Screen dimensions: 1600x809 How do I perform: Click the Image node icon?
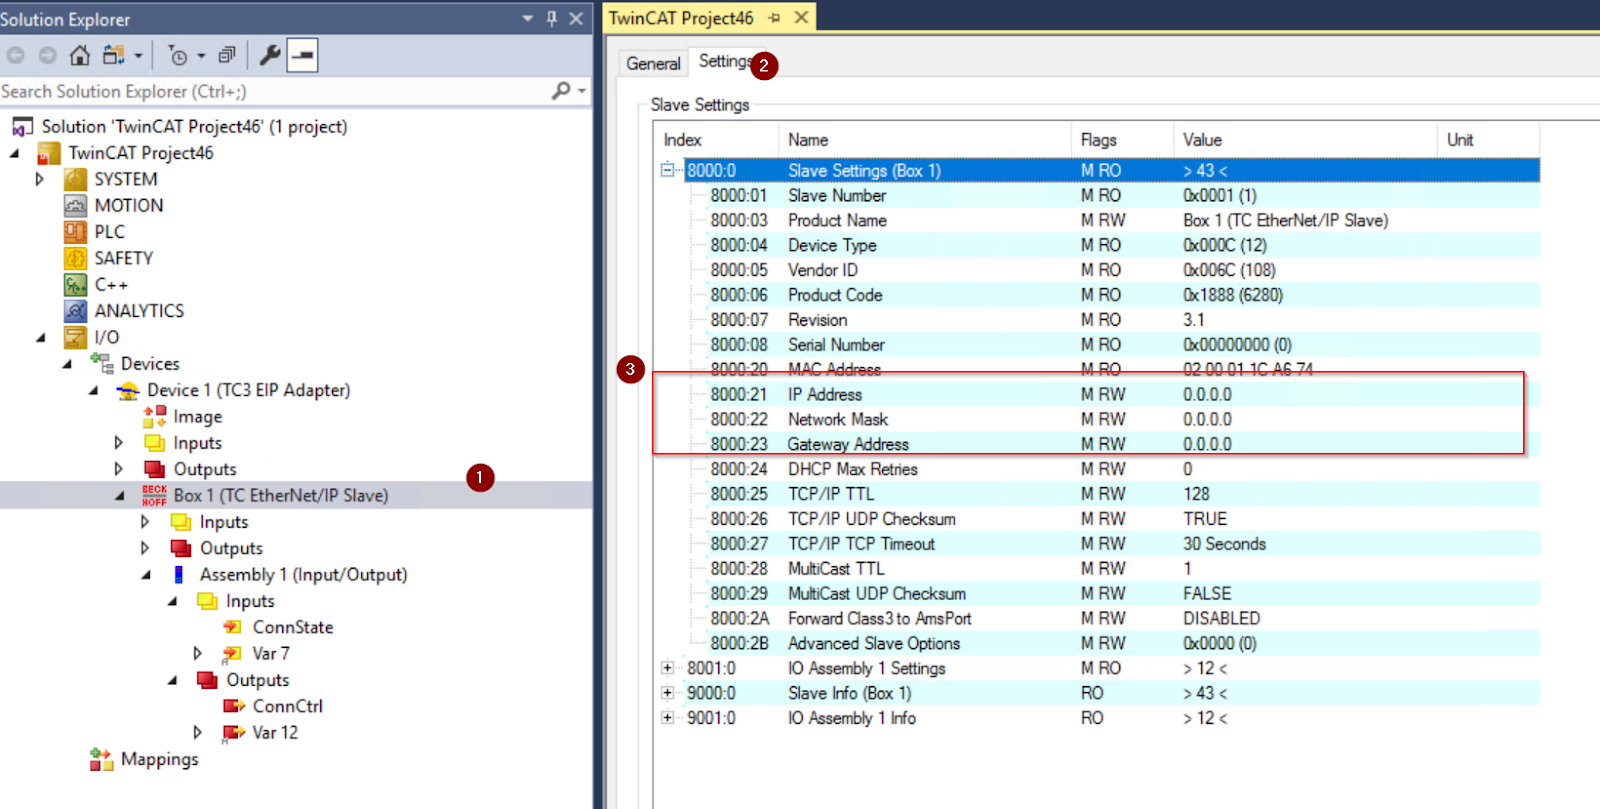[154, 417]
